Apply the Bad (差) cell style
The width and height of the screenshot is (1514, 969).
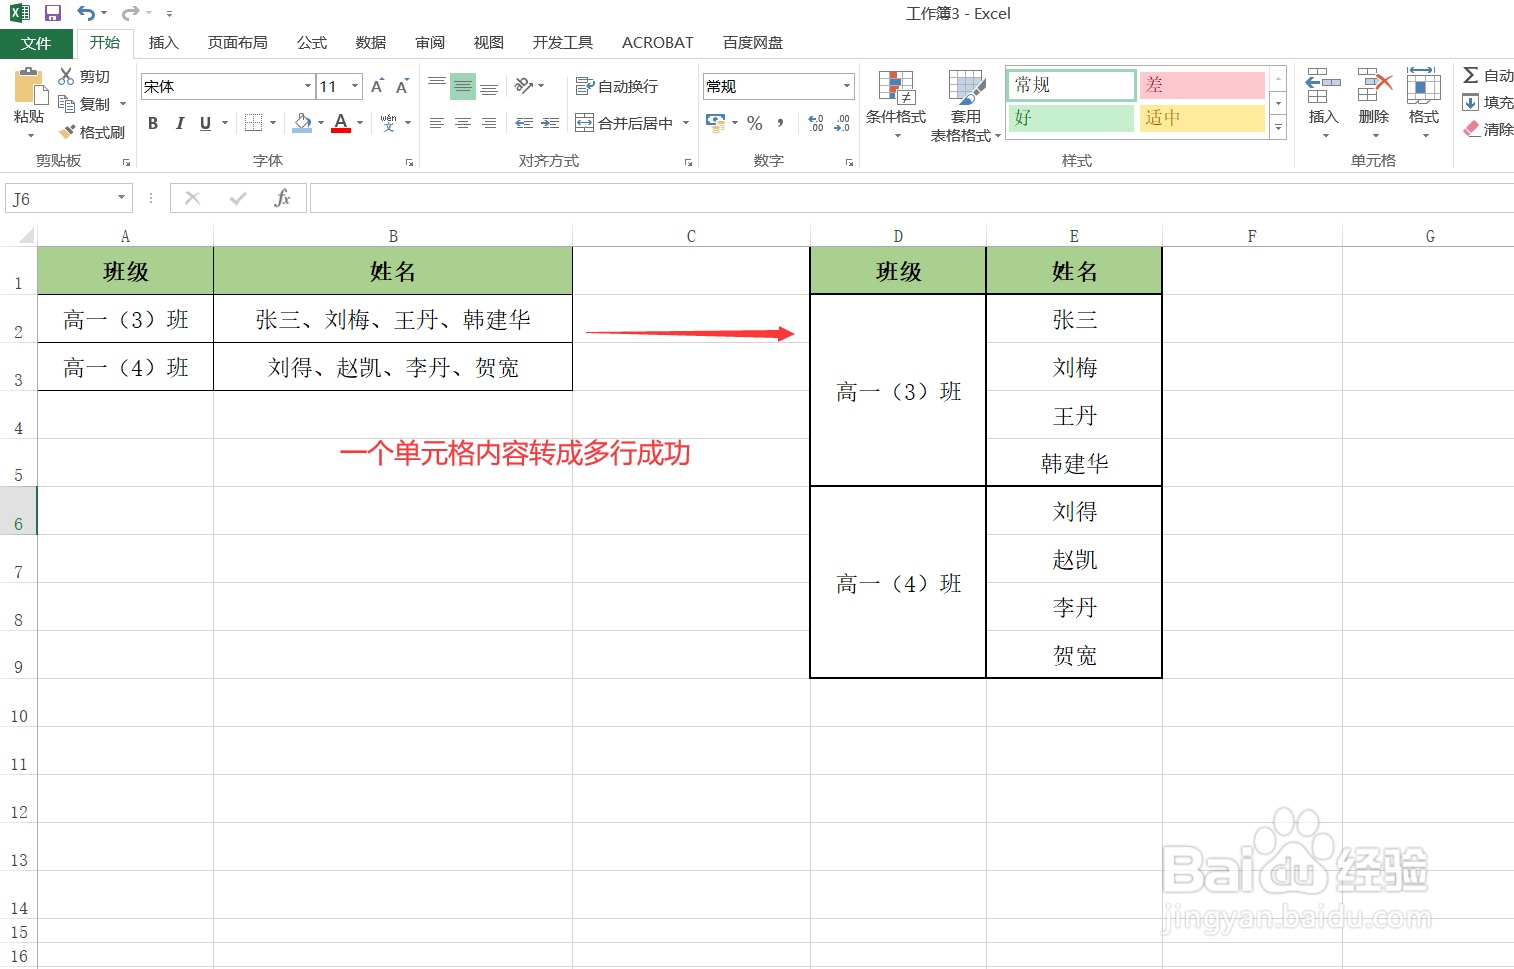coord(1203,85)
